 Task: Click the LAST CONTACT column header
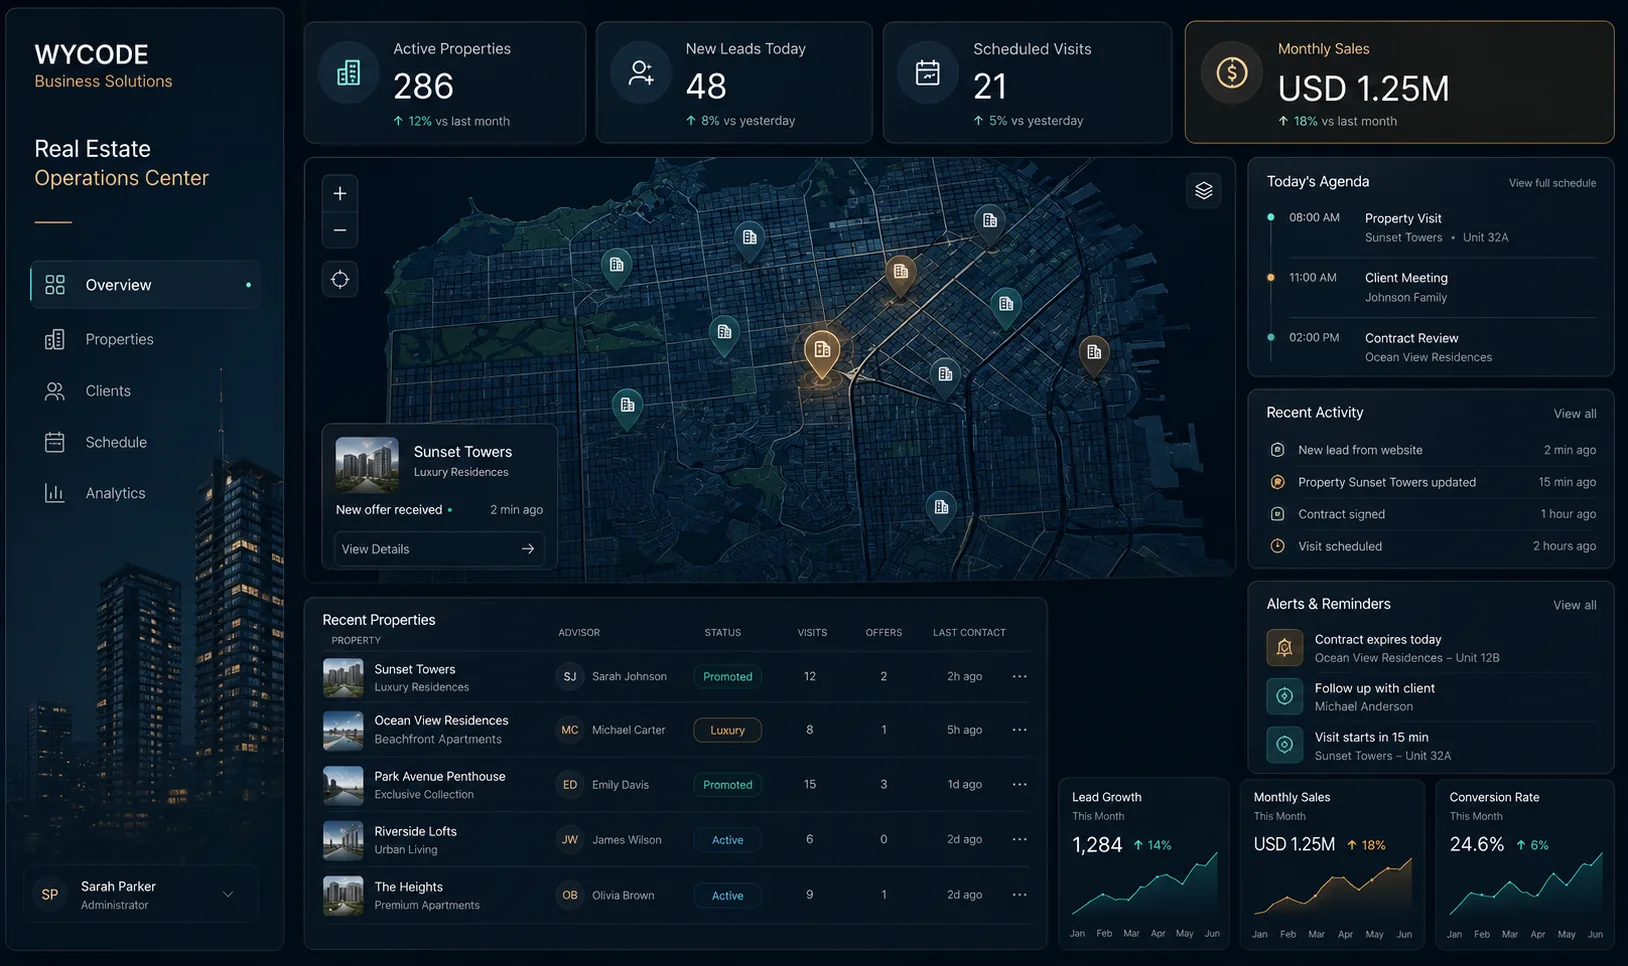coord(969,633)
